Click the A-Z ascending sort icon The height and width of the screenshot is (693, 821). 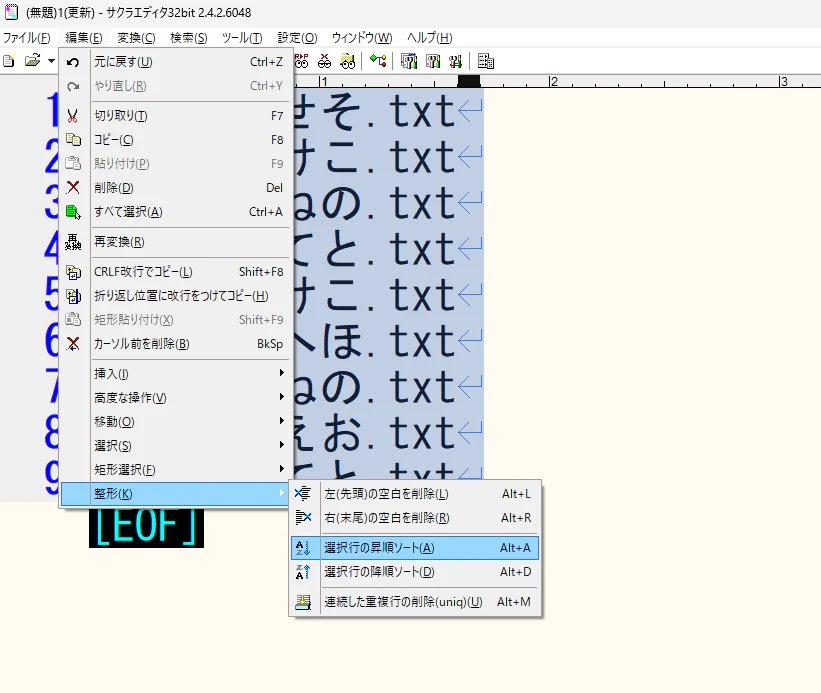point(303,548)
